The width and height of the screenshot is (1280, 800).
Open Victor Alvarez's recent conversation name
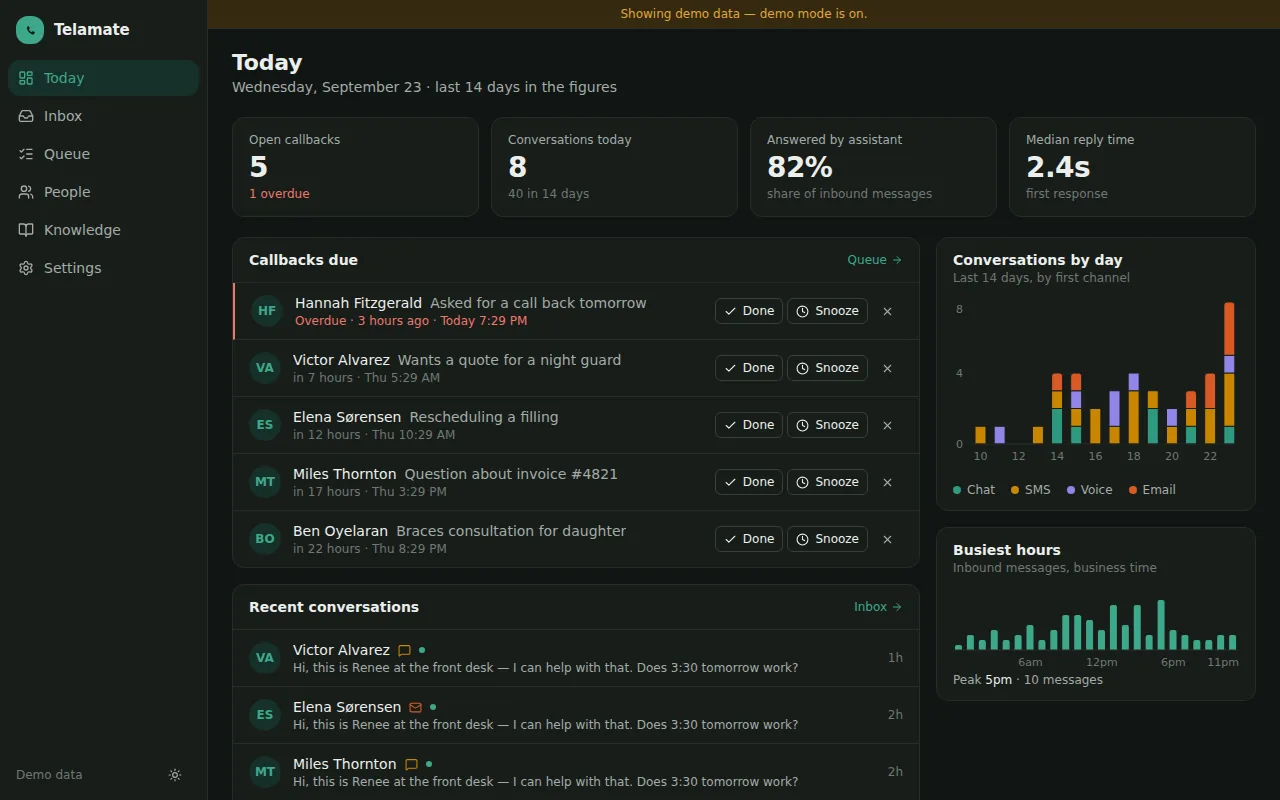click(x=341, y=650)
